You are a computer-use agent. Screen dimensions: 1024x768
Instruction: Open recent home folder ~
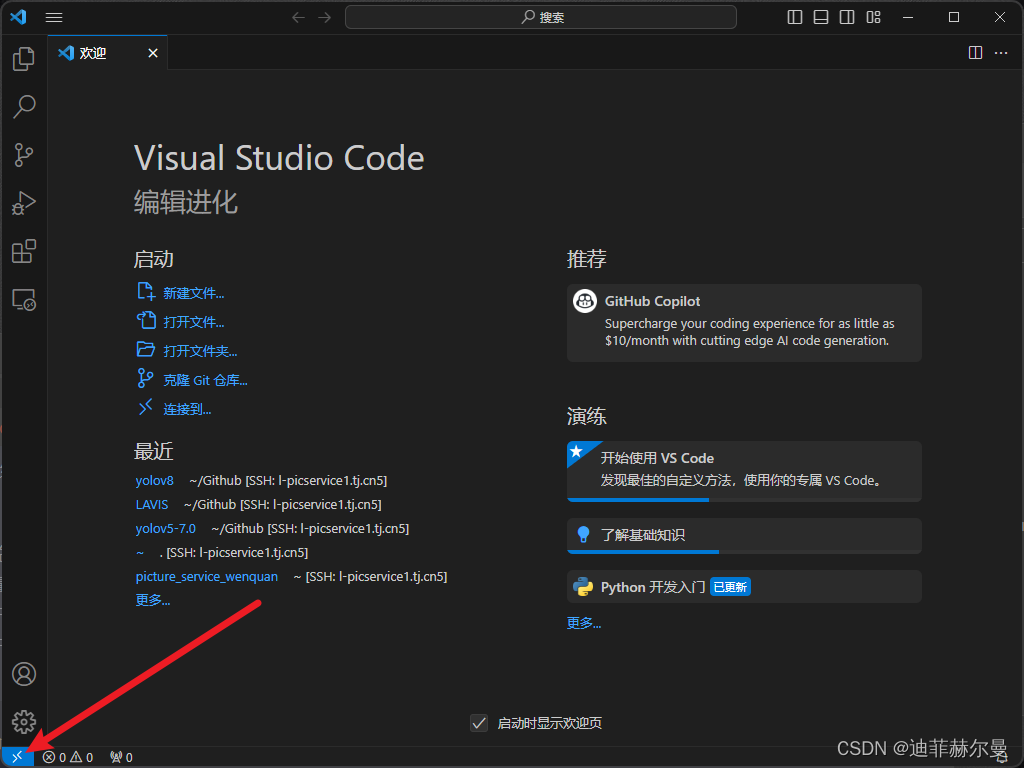click(140, 552)
